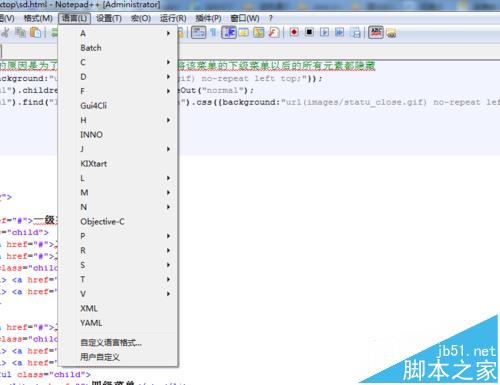Open the 插件(P) menu
Image resolution: width=500 pixels, height=385 pixels.
(x=208, y=18)
